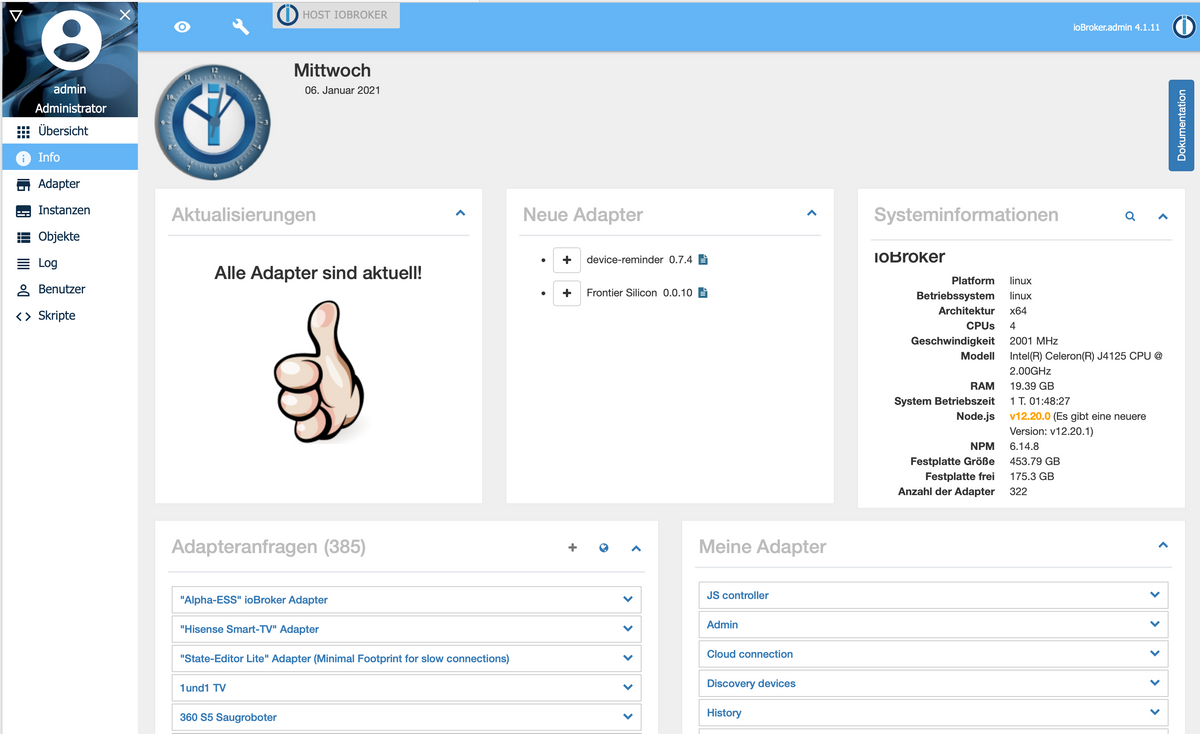Expand the JS controller entry
Screen dimensions: 1200x734
pos(933,595)
